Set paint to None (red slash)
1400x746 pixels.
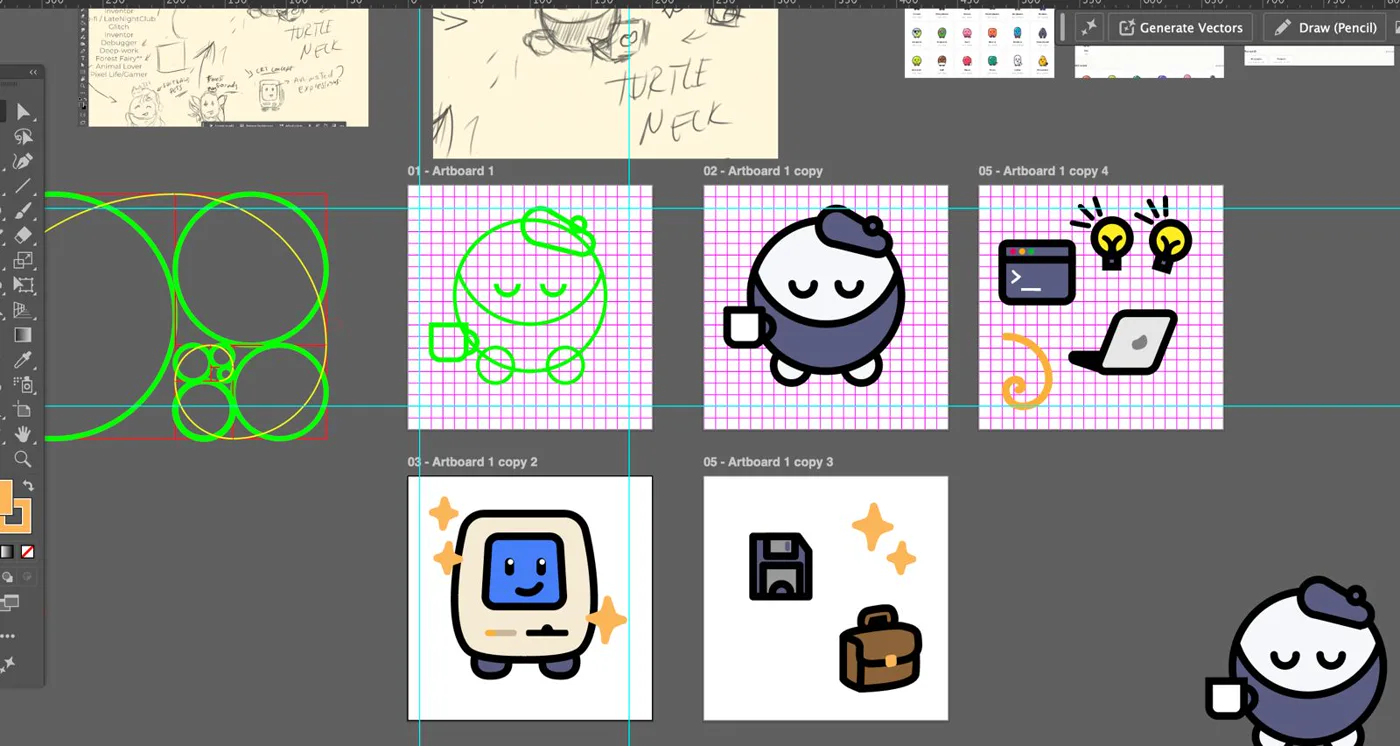pos(27,552)
